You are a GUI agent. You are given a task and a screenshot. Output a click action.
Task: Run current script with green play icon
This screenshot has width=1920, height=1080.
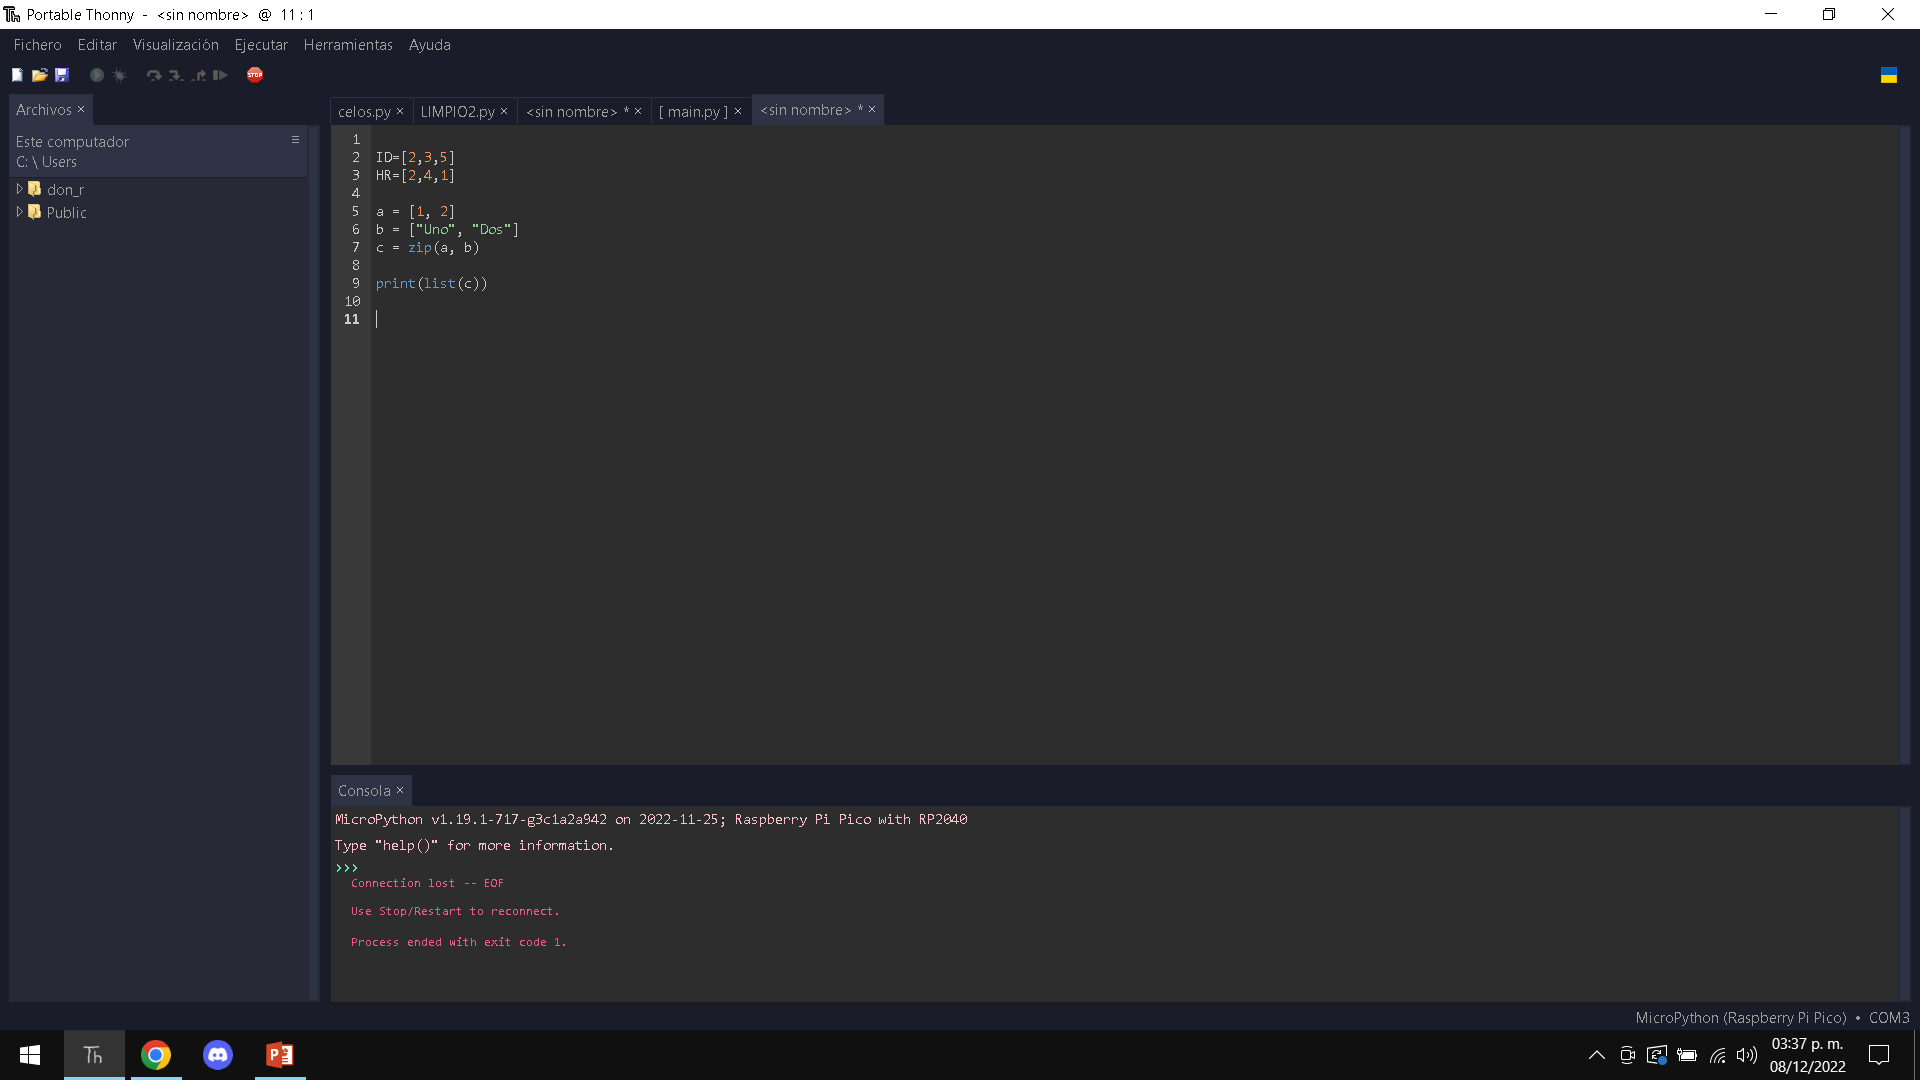coord(97,75)
